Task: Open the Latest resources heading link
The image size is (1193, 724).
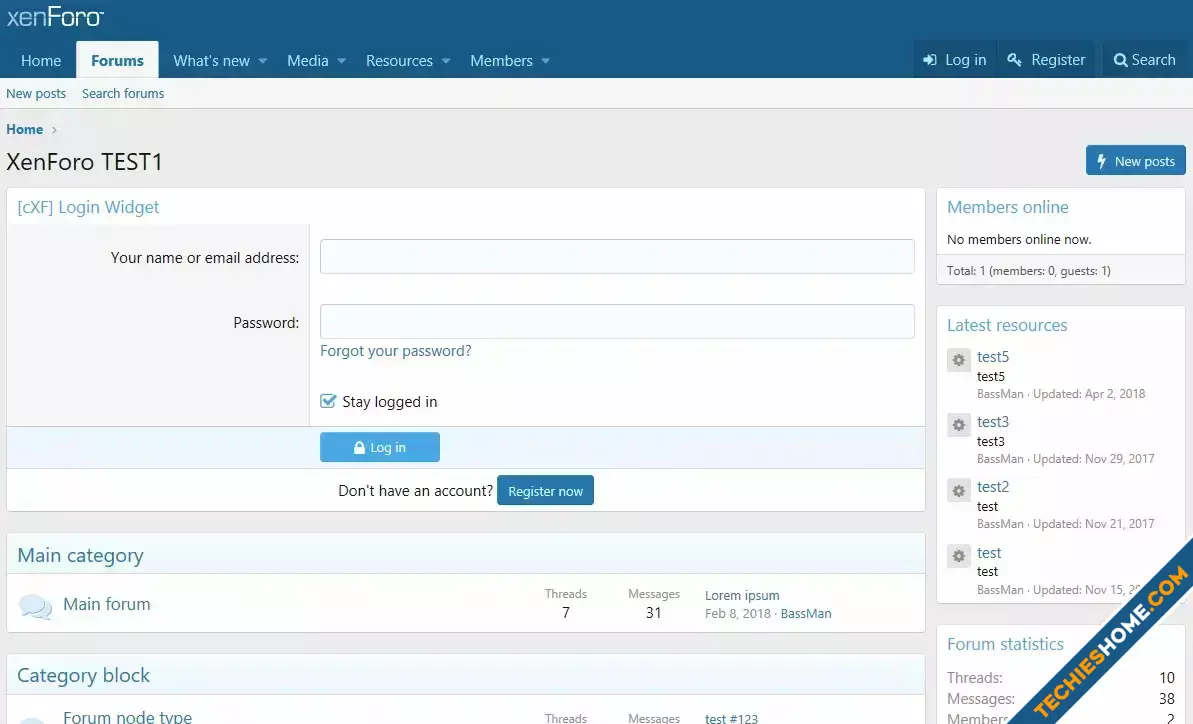Action: tap(1007, 325)
